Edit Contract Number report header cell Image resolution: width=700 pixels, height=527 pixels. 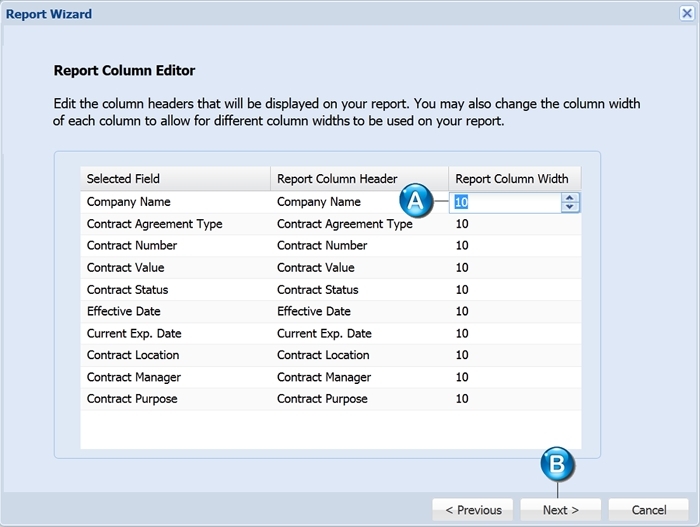[359, 246]
